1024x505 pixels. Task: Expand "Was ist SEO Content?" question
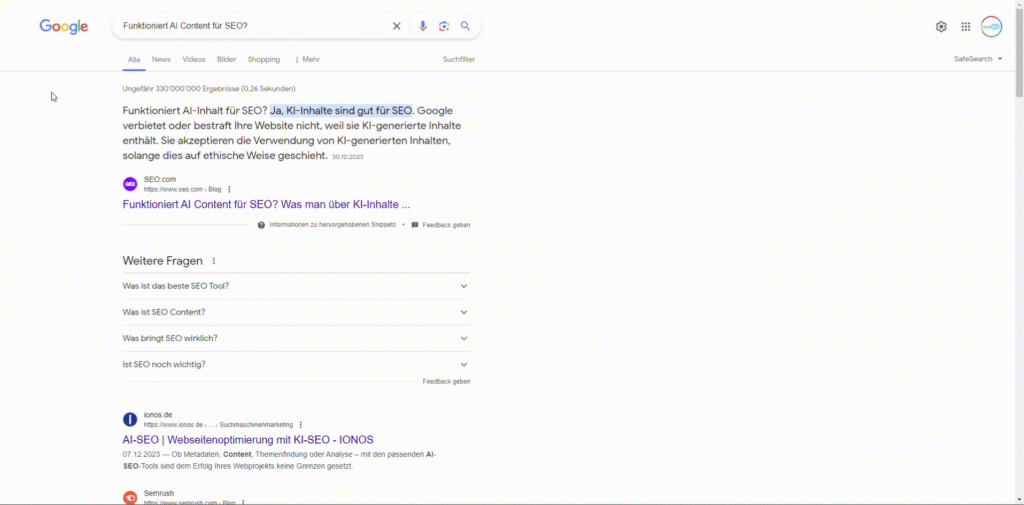(x=463, y=312)
